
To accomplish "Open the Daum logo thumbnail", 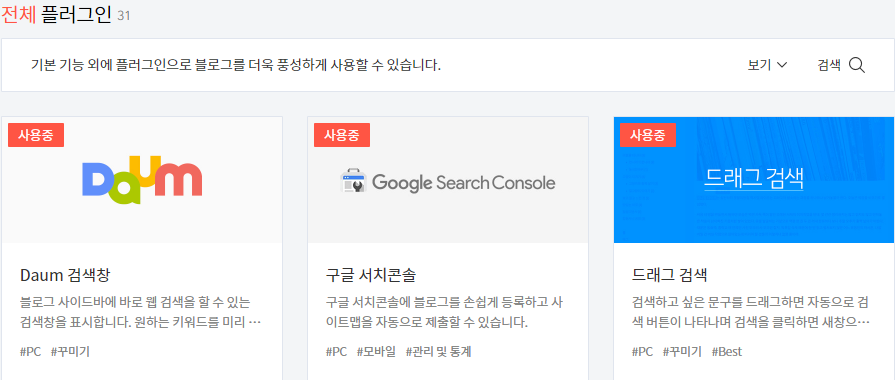I will 142,180.
